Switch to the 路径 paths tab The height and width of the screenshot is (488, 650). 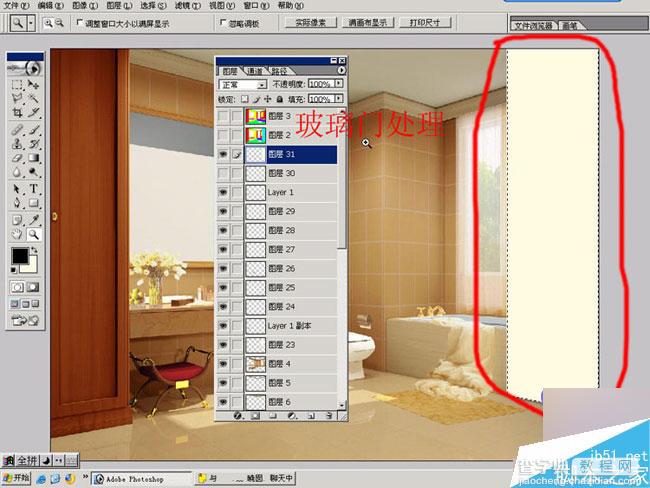pos(279,71)
